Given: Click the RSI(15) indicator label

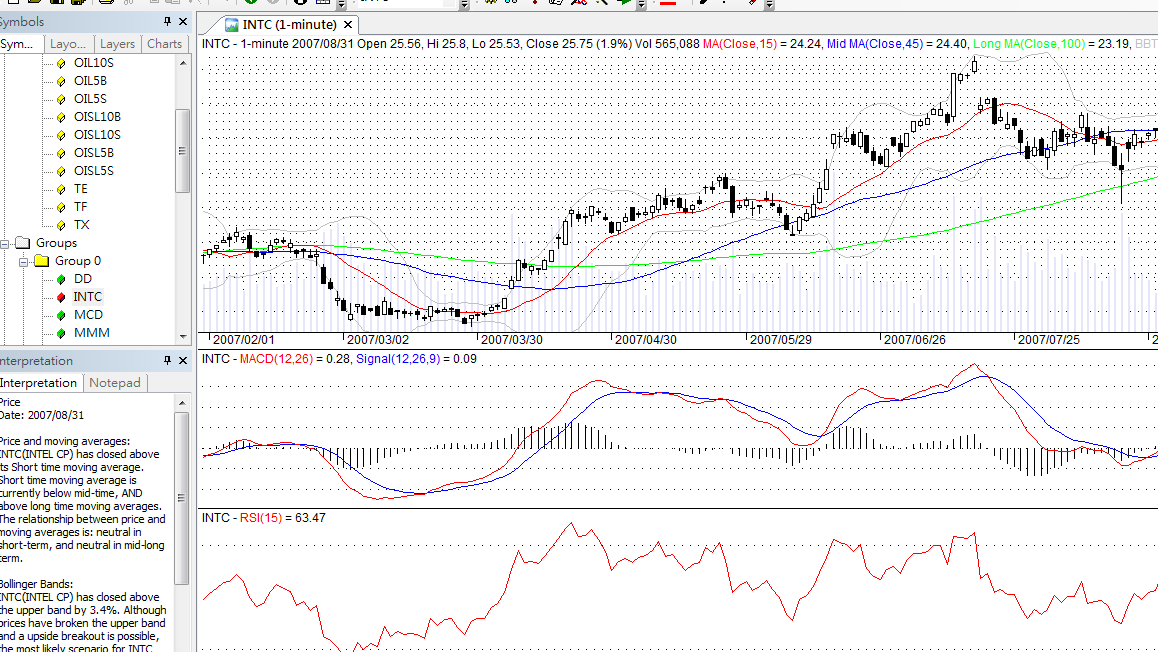Looking at the screenshot, I should (261, 518).
